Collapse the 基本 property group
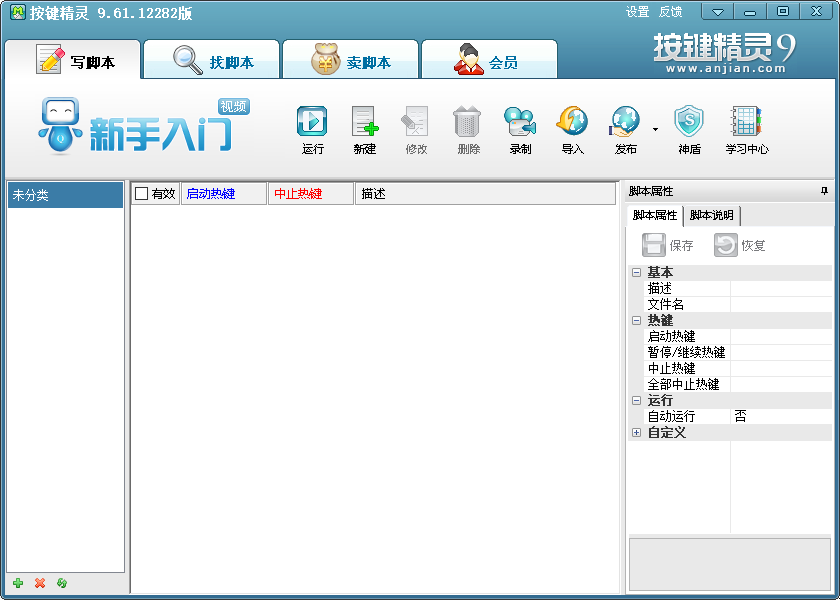The width and height of the screenshot is (840, 600). tap(636, 272)
